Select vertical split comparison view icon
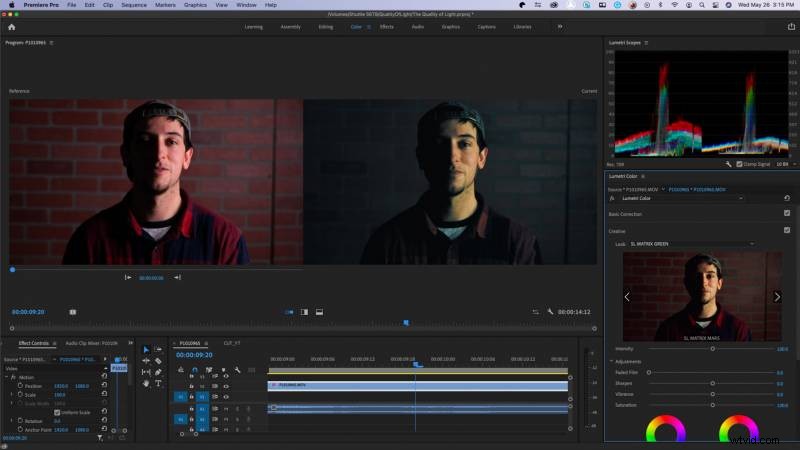This screenshot has width=800, height=450. (x=304, y=312)
